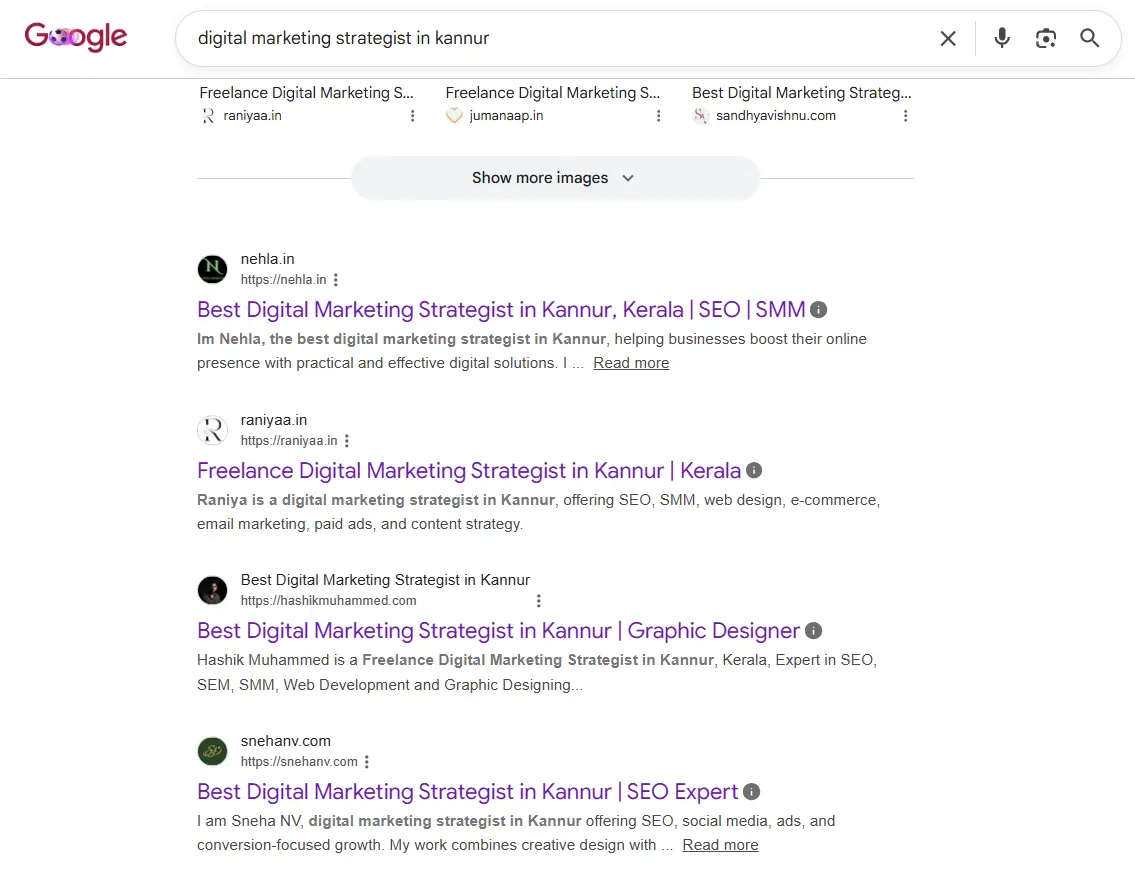Click Read more on the Sneha NV snippet
The width and height of the screenshot is (1135, 882).
click(x=720, y=845)
